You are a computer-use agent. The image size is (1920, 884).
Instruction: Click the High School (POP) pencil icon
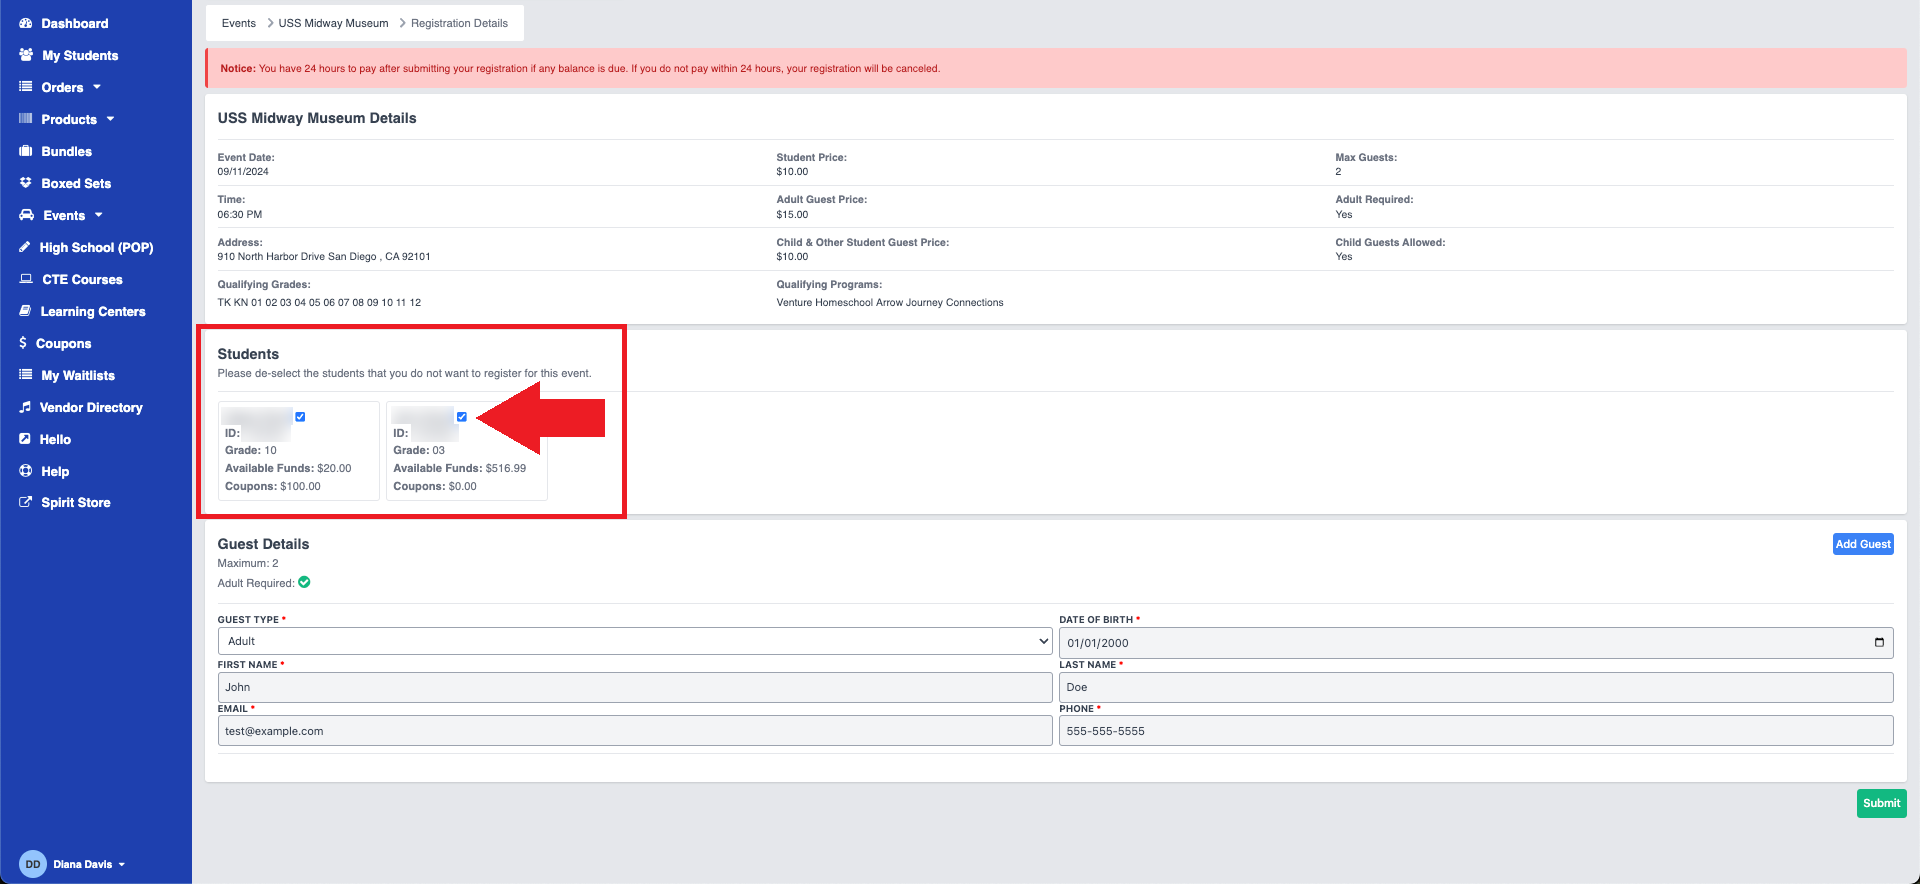point(25,247)
